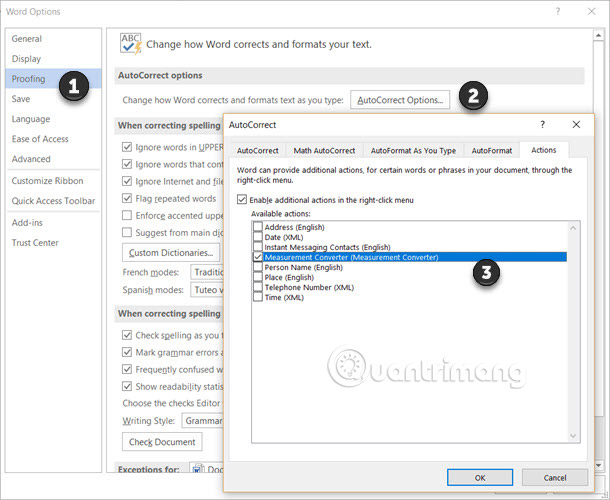Image resolution: width=610 pixels, height=500 pixels.
Task: Toggle Ignore Internet and file addresses checkbox
Action: [127, 181]
